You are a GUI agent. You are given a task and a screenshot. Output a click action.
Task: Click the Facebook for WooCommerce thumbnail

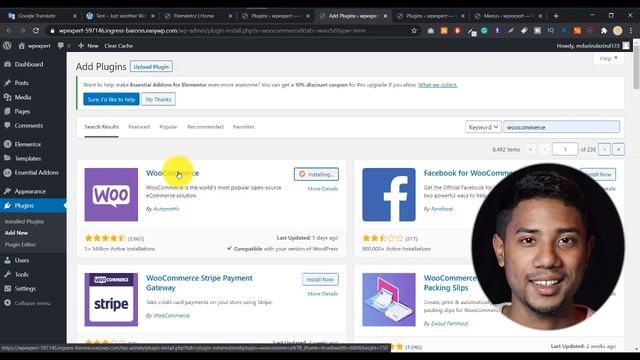click(x=389, y=195)
